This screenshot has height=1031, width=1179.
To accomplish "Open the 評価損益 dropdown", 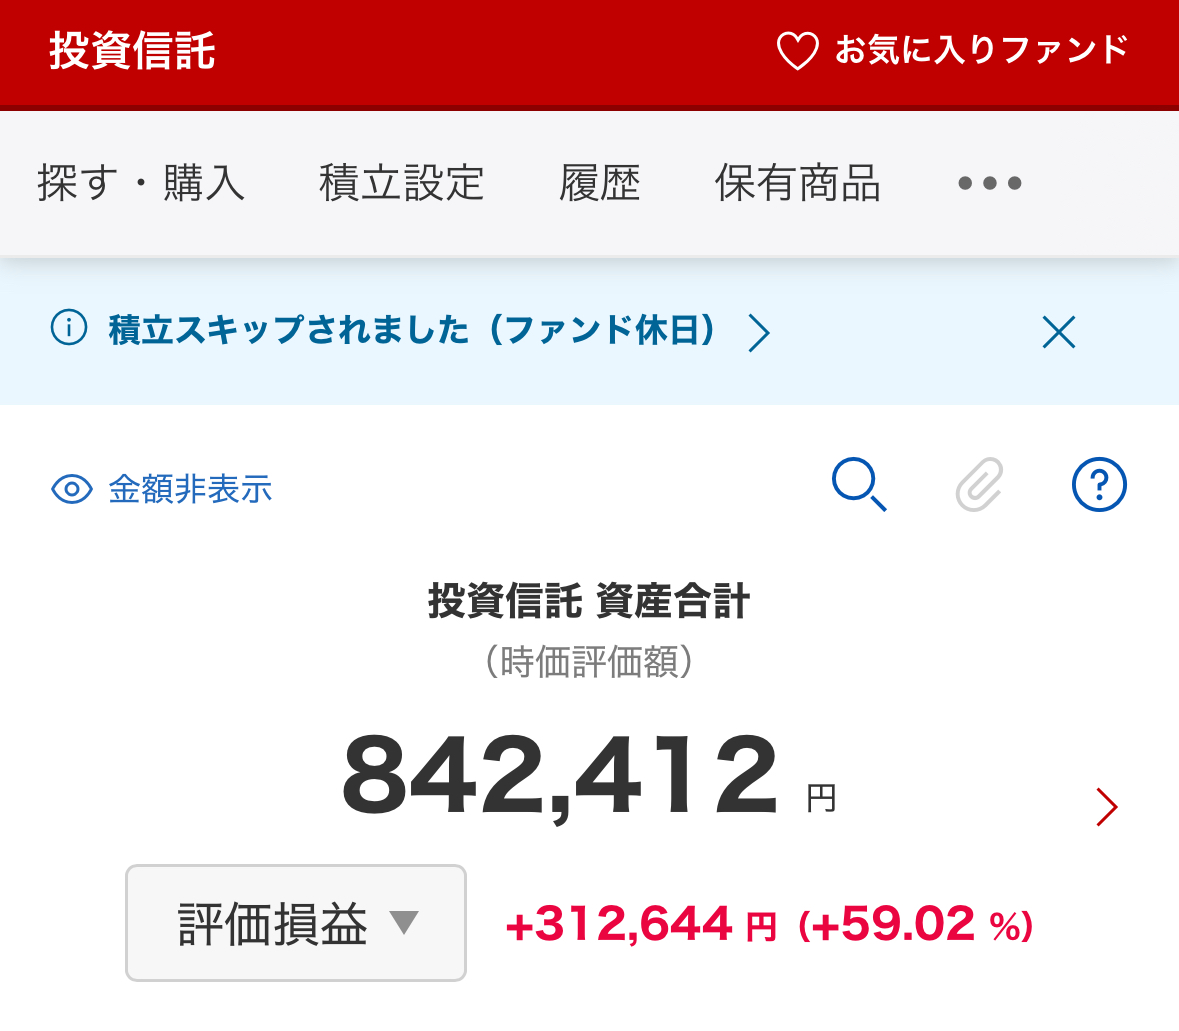I will tap(296, 923).
